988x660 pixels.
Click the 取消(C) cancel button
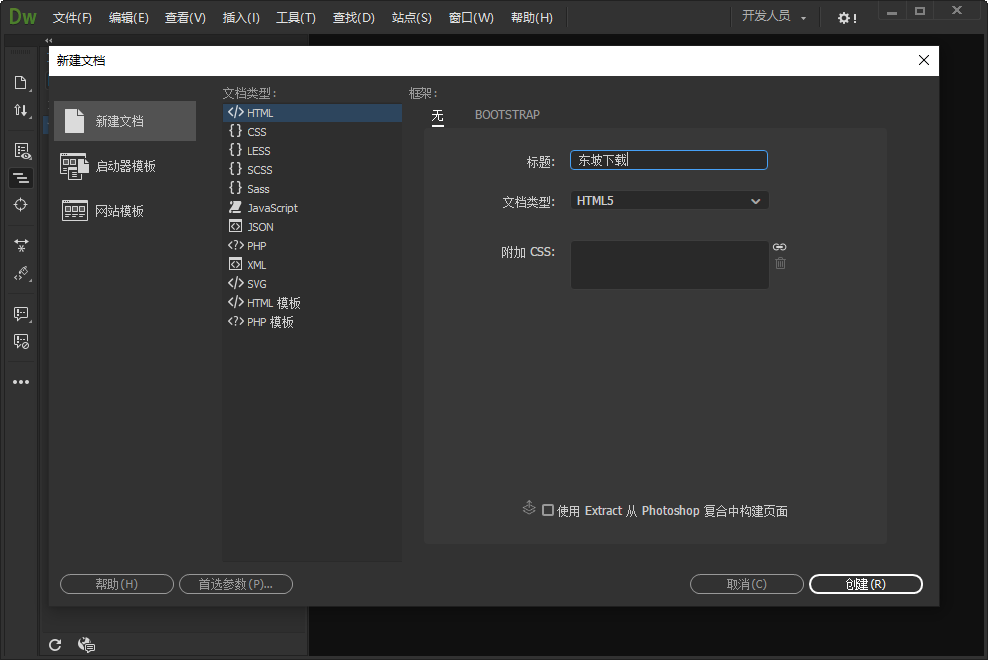pyautogui.click(x=747, y=584)
